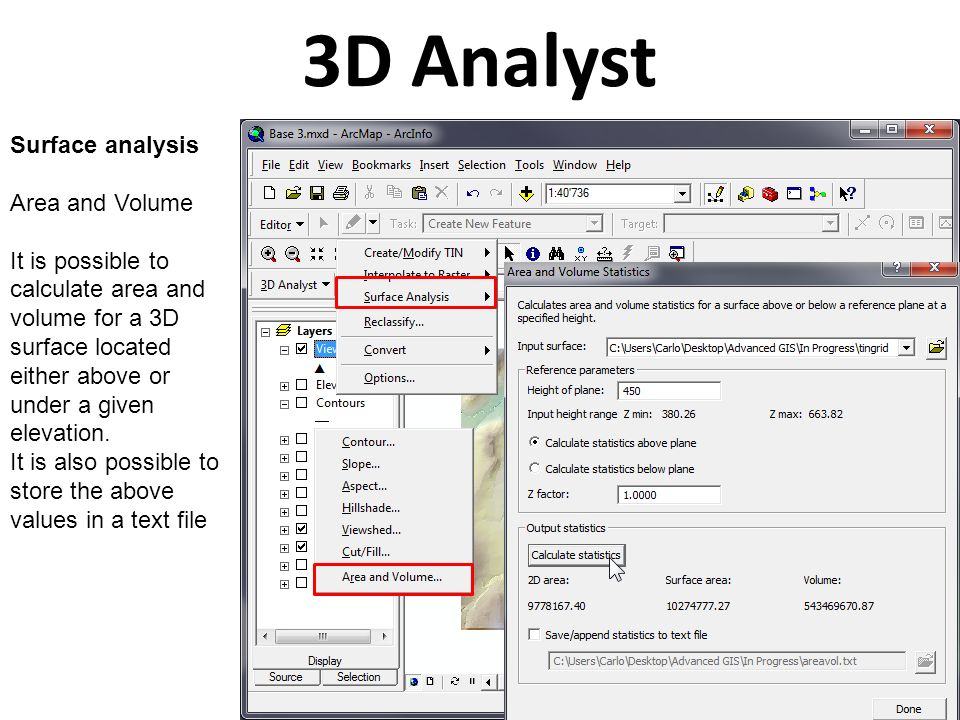Browse for input surface folder icon
The height and width of the screenshot is (720, 960).
point(936,348)
